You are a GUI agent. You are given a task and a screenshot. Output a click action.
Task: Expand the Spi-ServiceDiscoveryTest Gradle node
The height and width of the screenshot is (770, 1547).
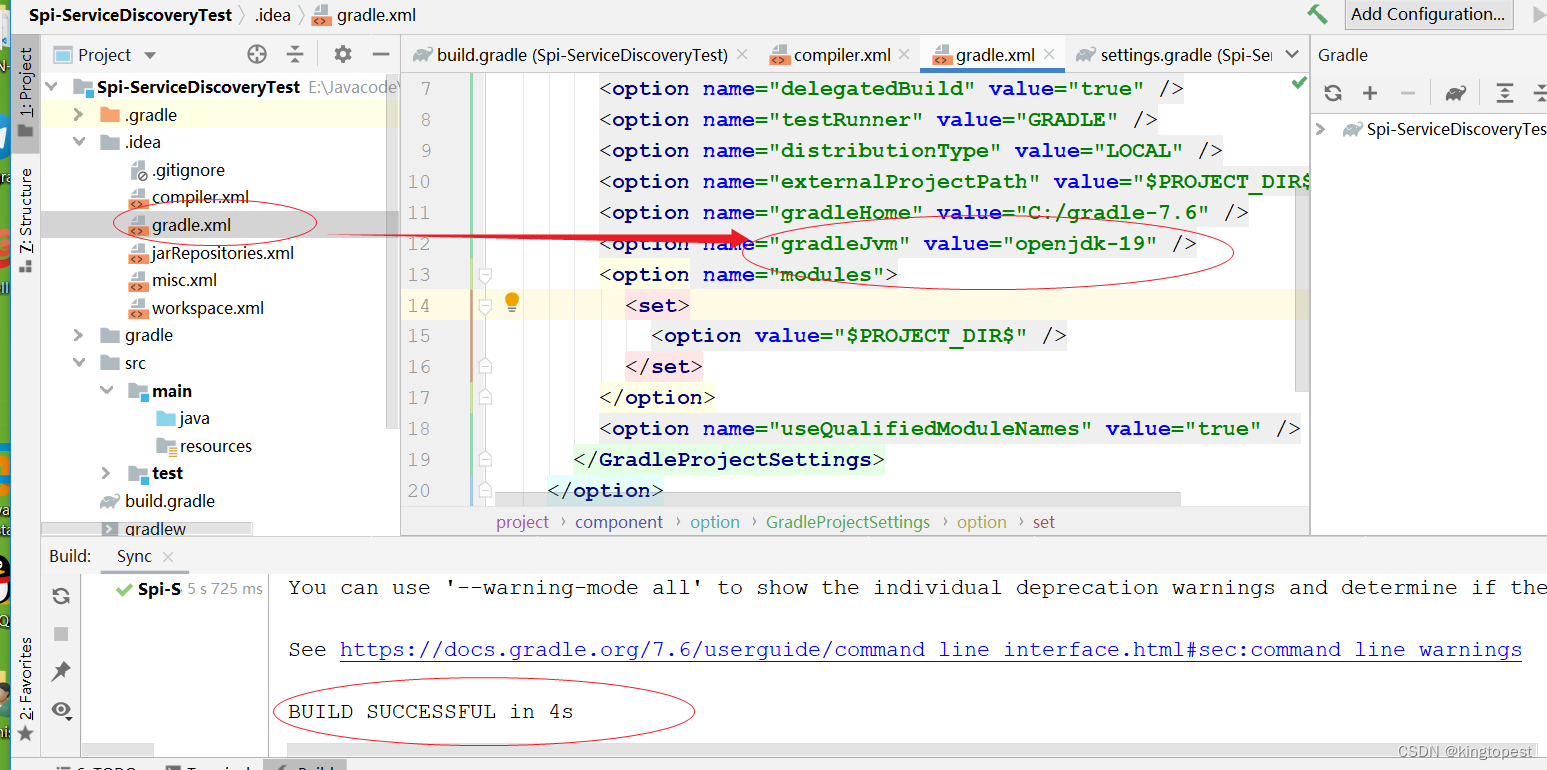tap(1322, 129)
